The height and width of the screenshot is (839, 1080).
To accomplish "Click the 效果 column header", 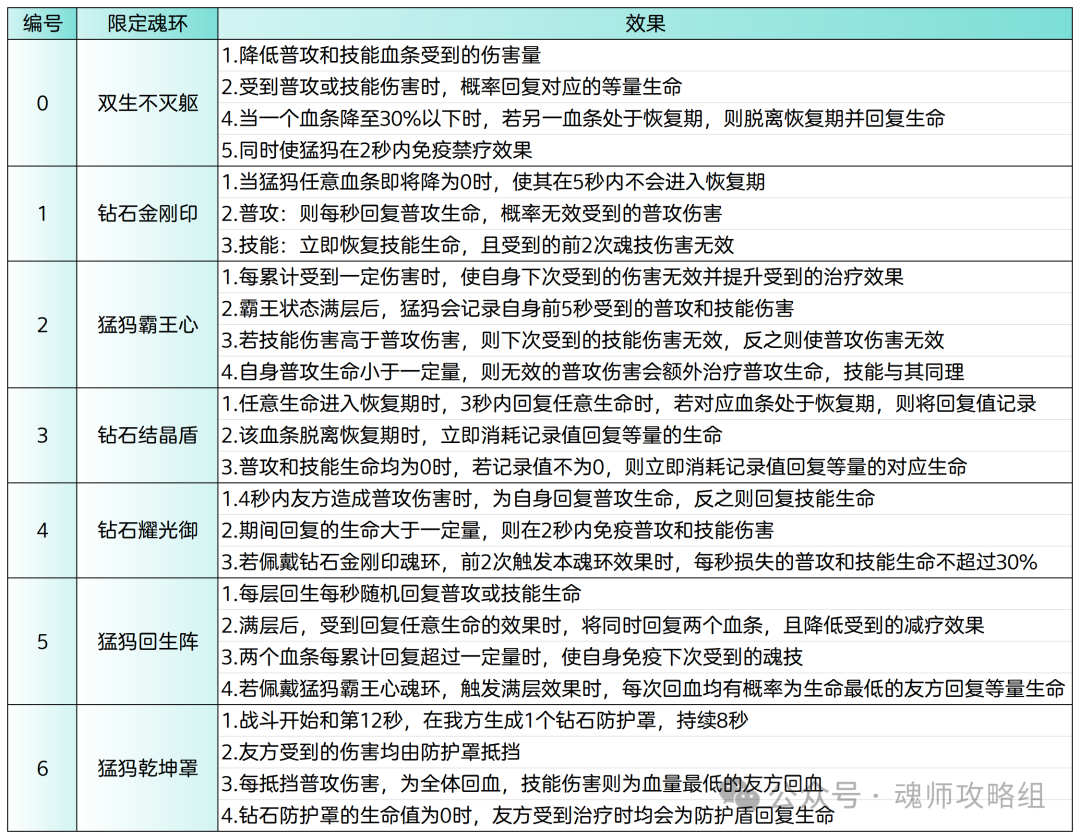I will point(645,24).
